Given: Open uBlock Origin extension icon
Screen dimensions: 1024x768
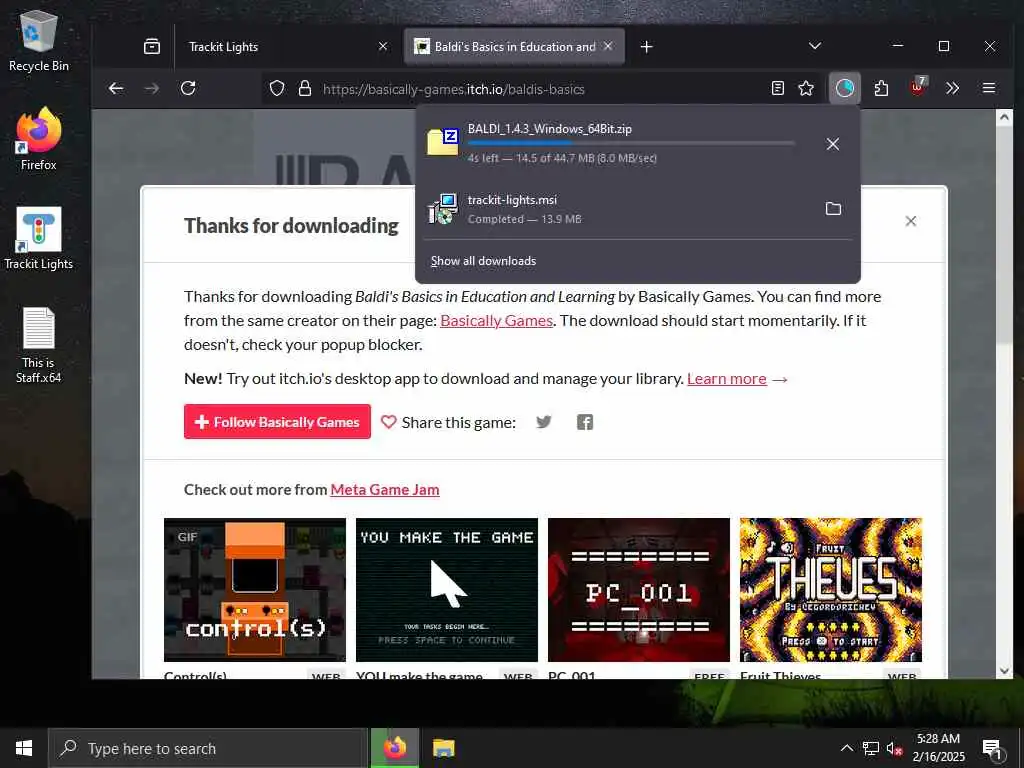Looking at the screenshot, I should point(918,87).
